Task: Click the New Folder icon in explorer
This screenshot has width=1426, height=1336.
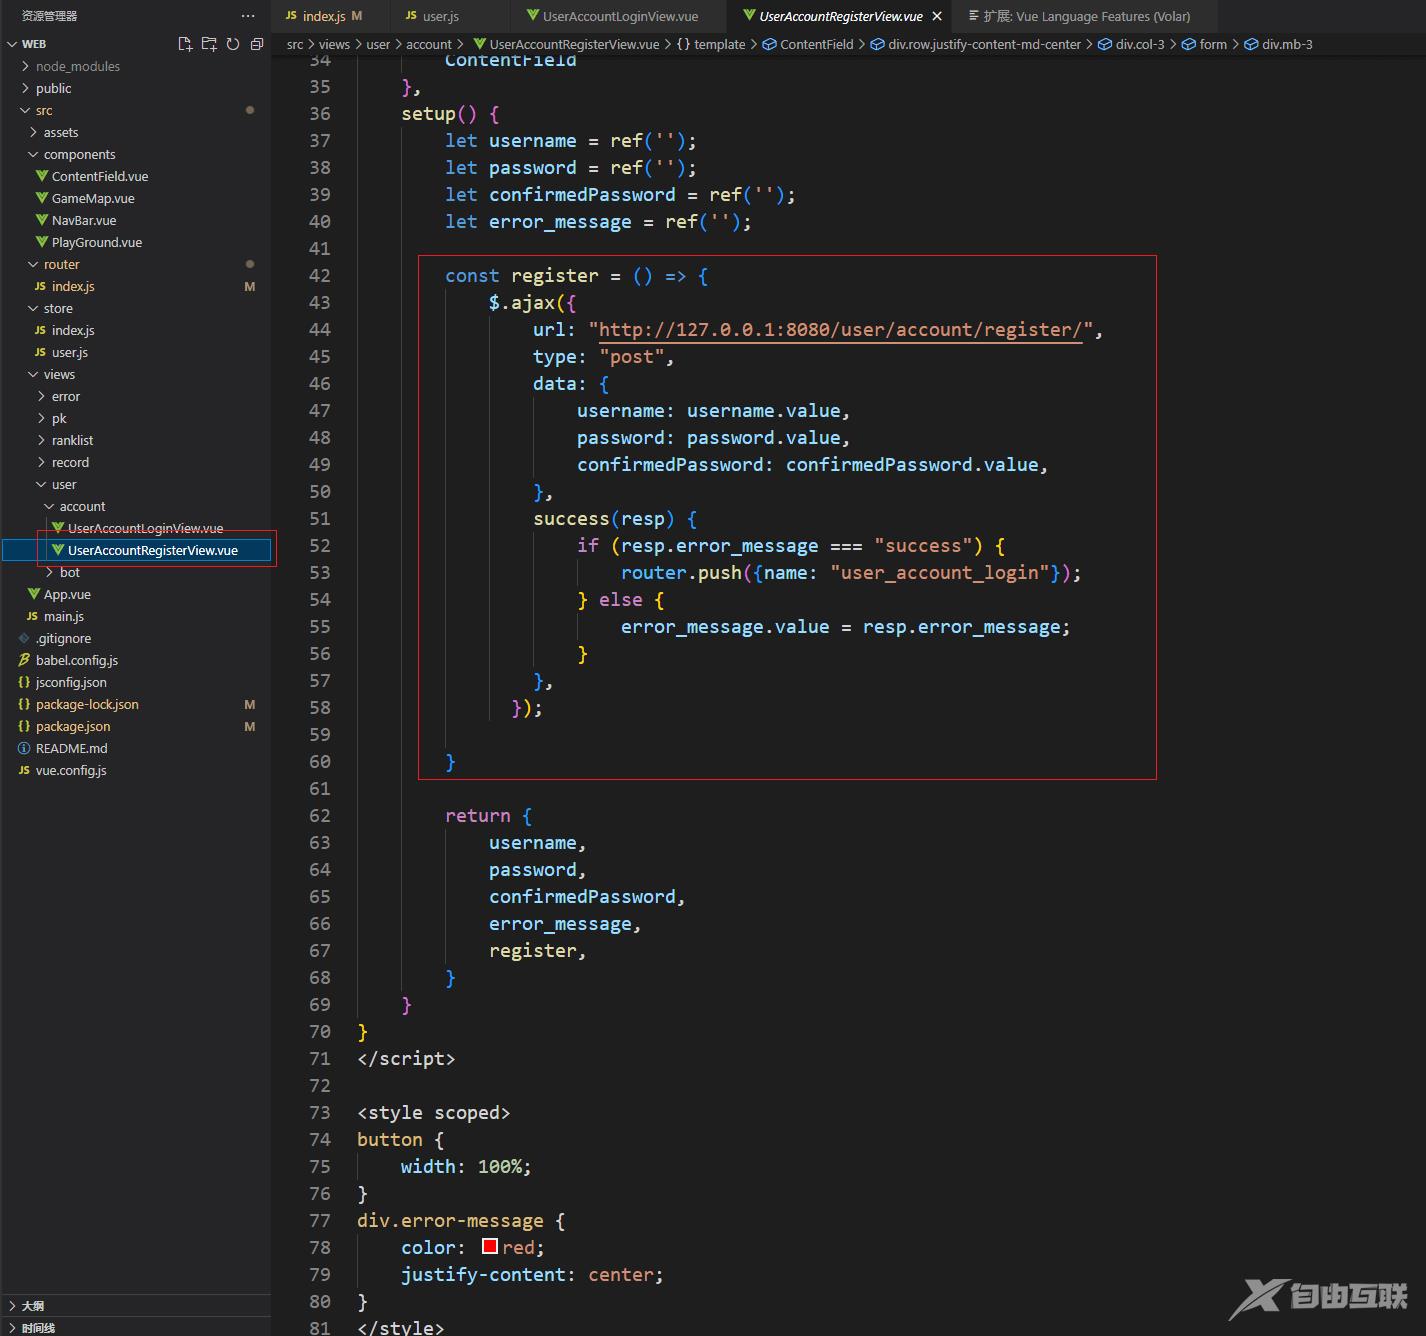Action: [x=209, y=44]
